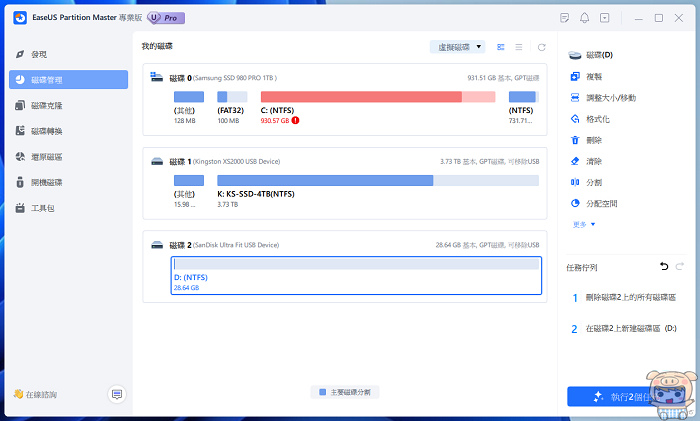Image resolution: width=700 pixels, height=421 pixels.
Task: Minimize the EaseUS window
Action: pyautogui.click(x=639, y=18)
